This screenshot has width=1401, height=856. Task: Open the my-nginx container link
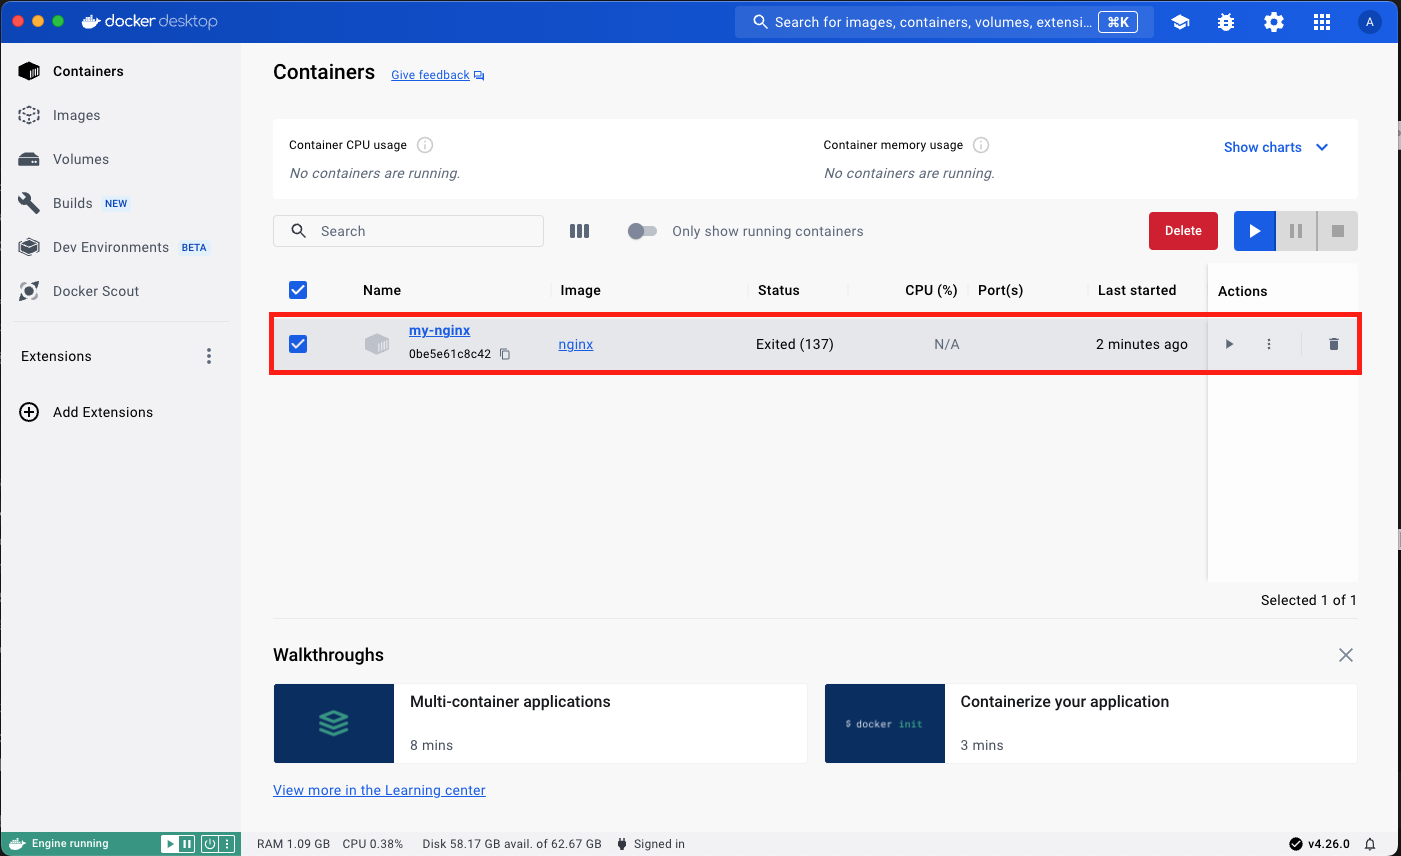(439, 331)
